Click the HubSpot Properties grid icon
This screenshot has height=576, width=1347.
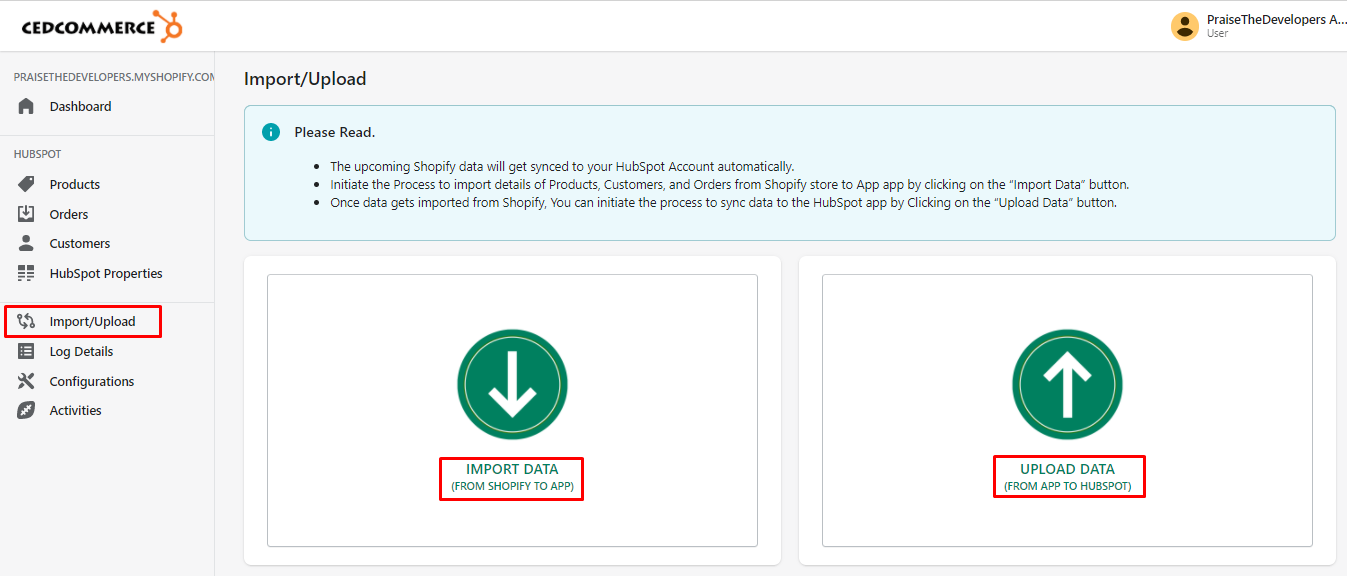click(27, 273)
